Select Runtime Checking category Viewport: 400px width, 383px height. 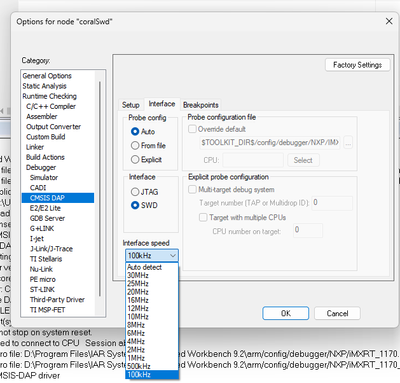point(50,96)
